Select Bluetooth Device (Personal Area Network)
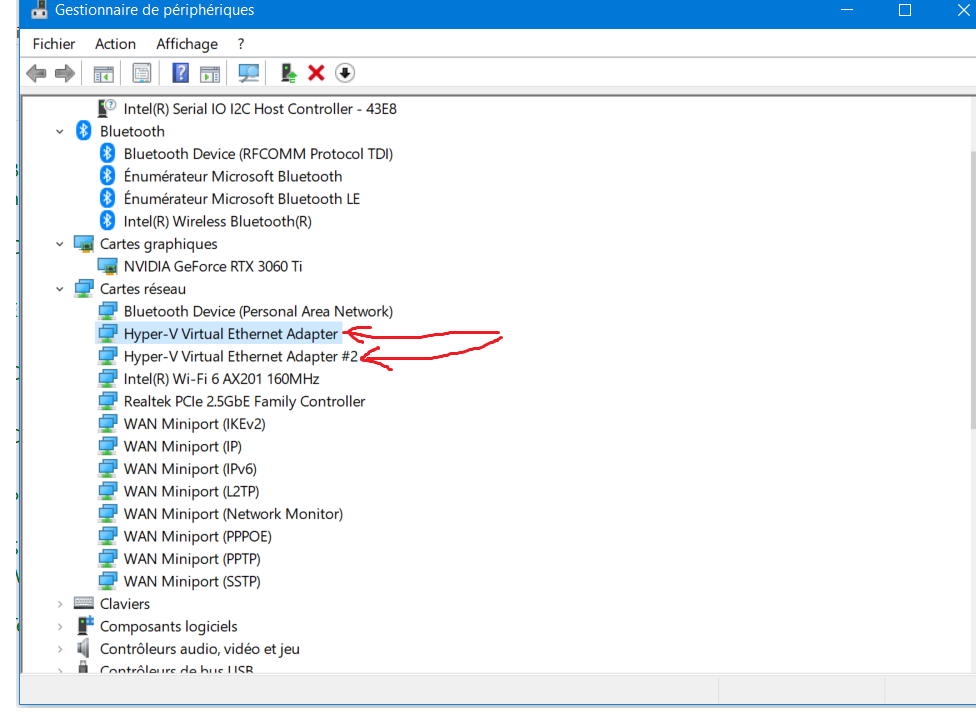 tap(258, 311)
